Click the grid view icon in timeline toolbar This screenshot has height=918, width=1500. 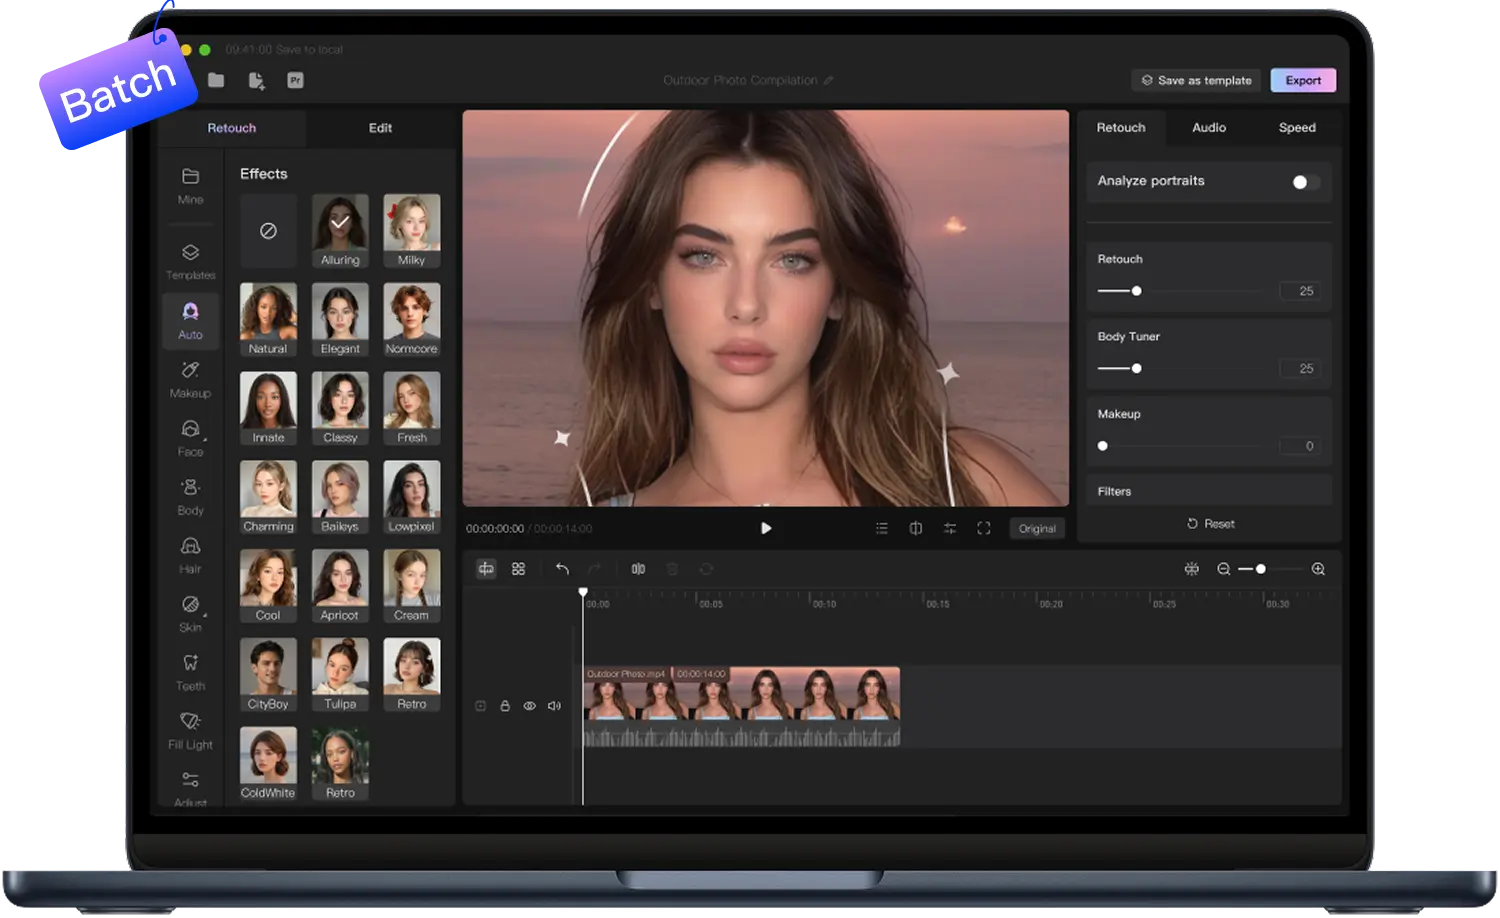pos(518,569)
